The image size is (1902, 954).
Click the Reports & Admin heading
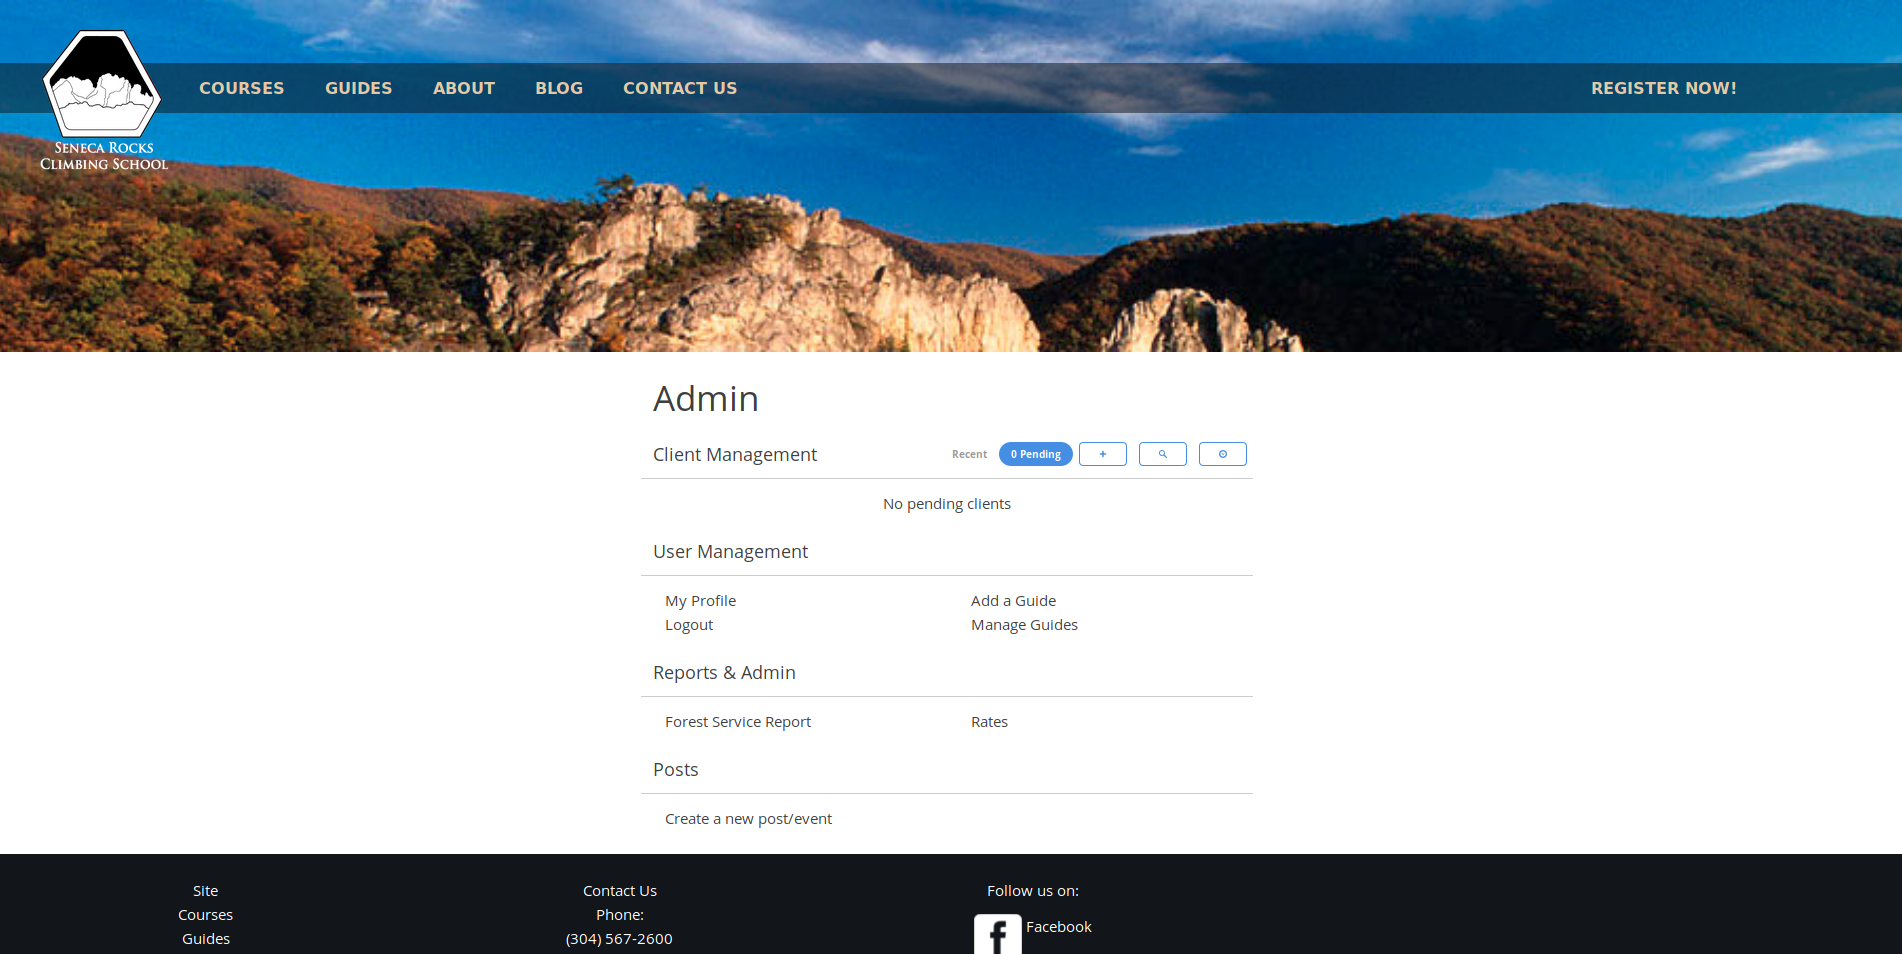[x=724, y=673]
